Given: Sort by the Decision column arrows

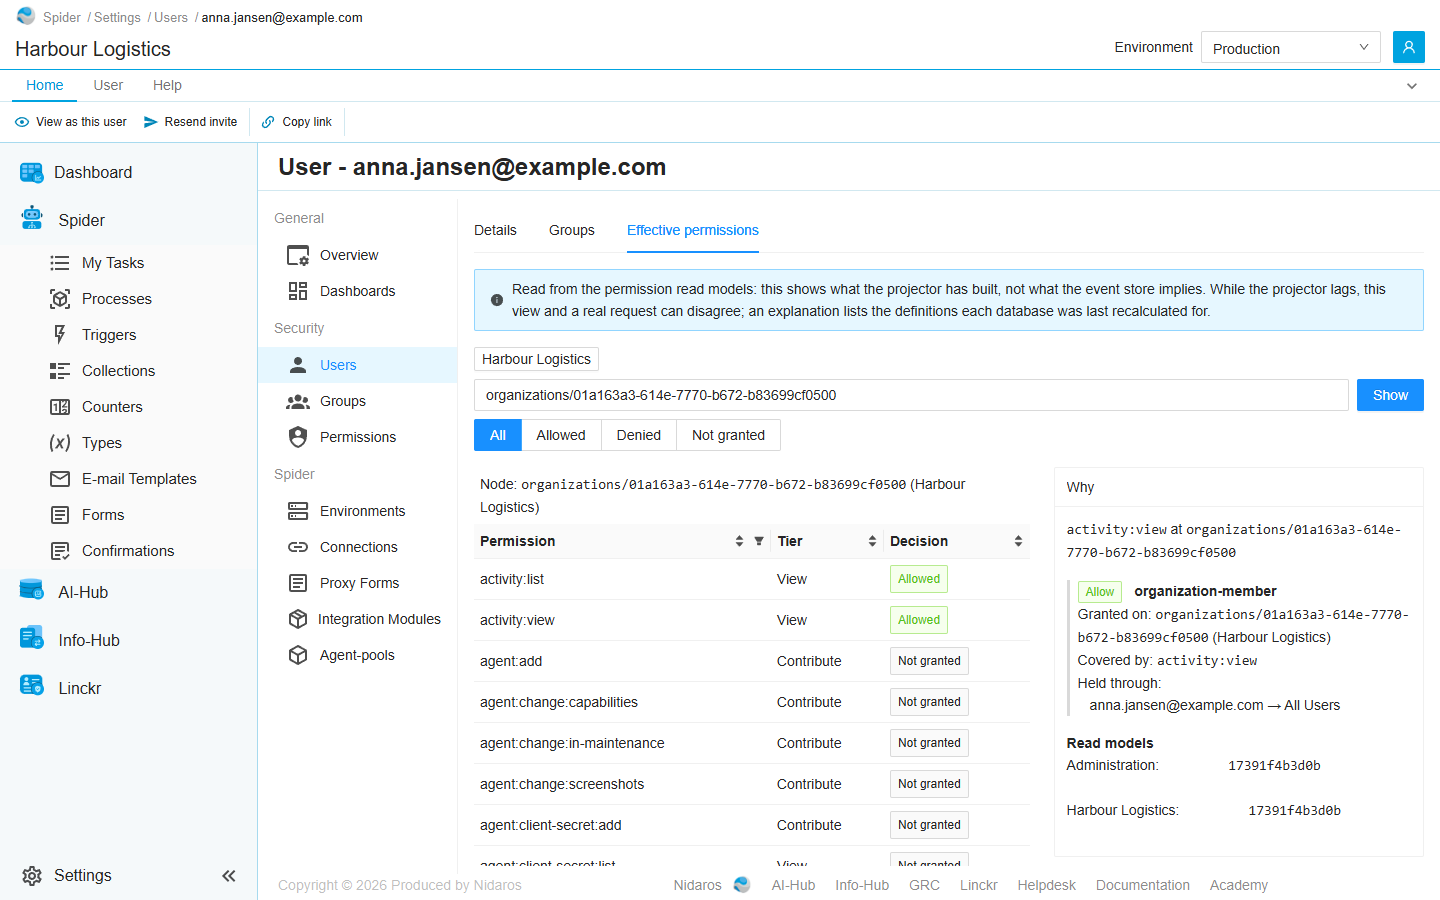Looking at the screenshot, I should click(x=1018, y=541).
